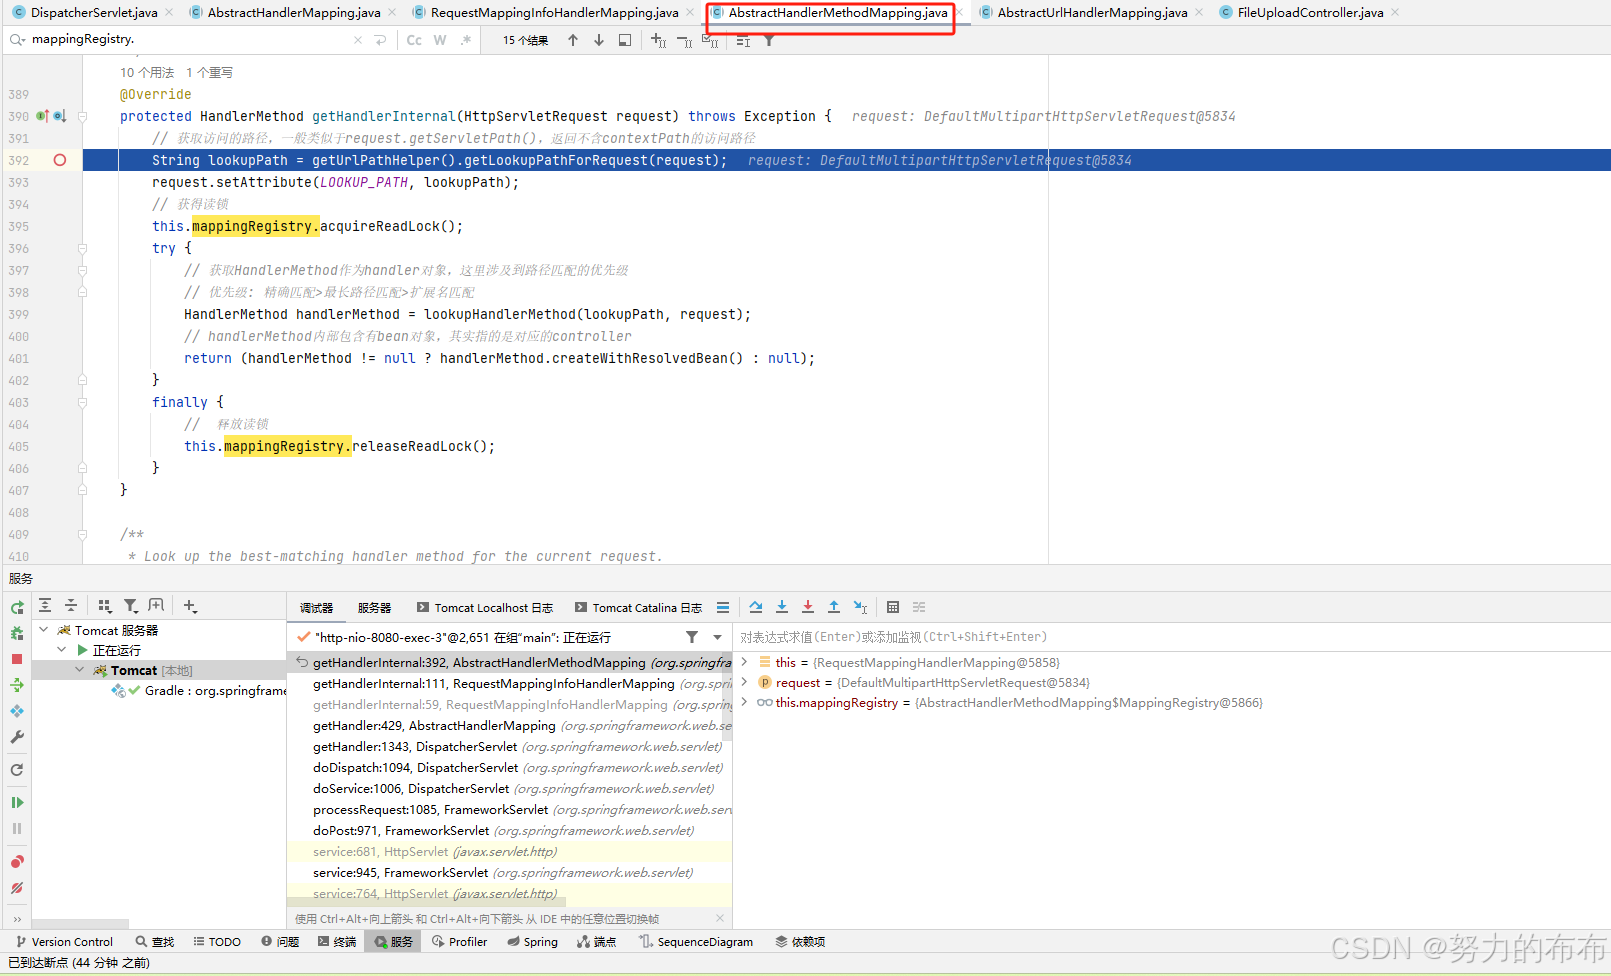Click Step Out debugger icon
Viewport: 1611px width, 976px height.
click(x=834, y=607)
